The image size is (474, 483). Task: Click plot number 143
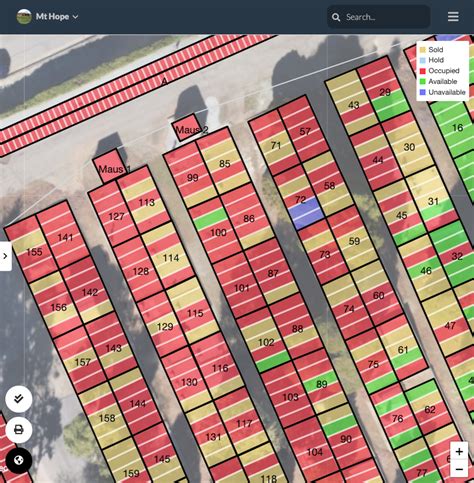[x=113, y=348]
